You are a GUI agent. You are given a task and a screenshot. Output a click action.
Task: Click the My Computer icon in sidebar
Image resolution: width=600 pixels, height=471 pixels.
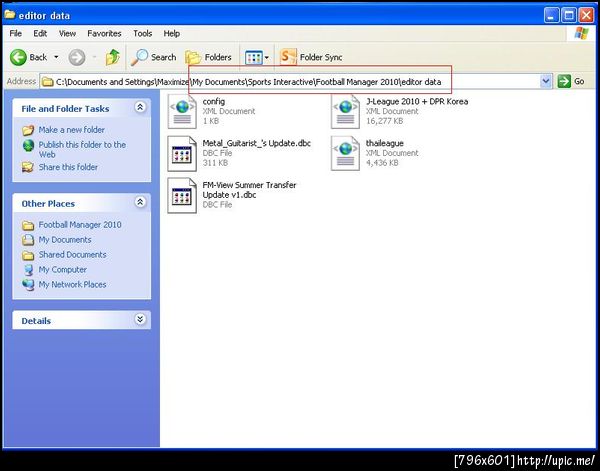pos(29,270)
